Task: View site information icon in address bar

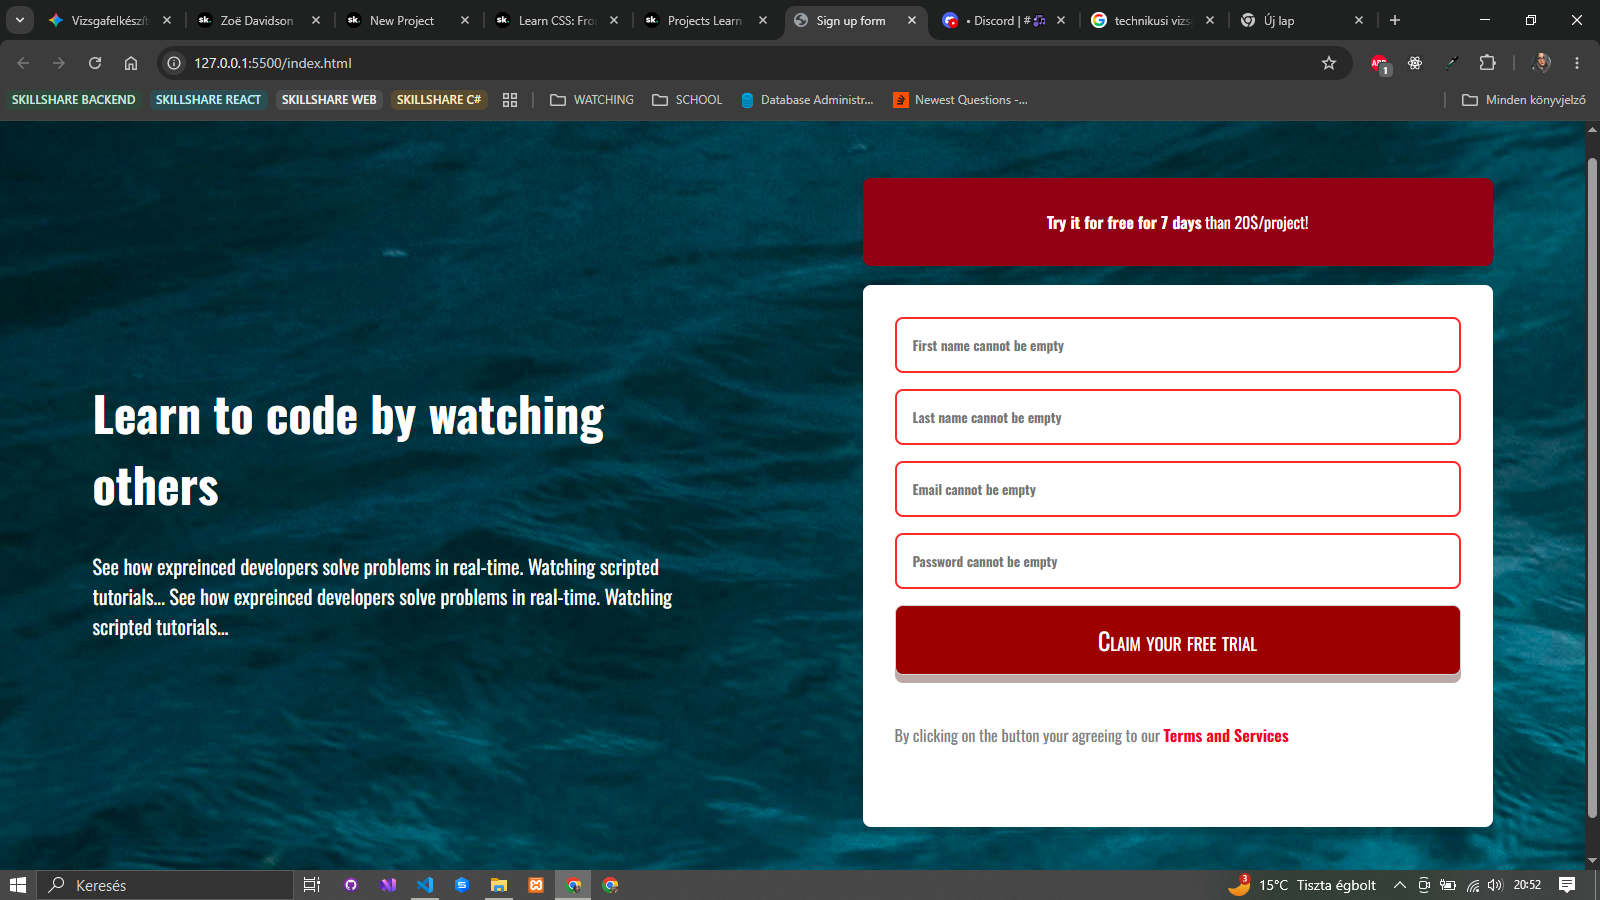Action: [174, 63]
